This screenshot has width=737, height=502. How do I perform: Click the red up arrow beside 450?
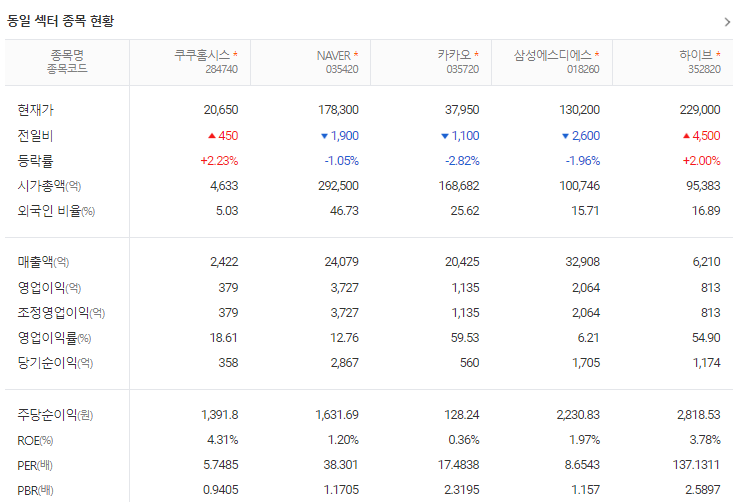[x=212, y=136]
